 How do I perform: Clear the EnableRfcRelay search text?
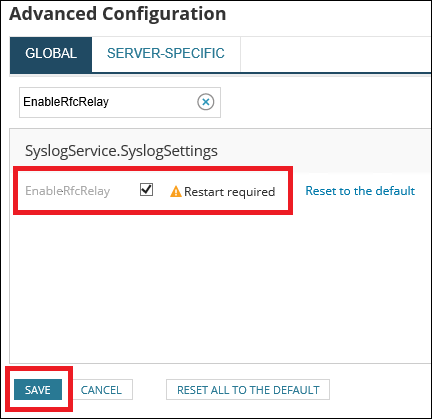pos(206,102)
